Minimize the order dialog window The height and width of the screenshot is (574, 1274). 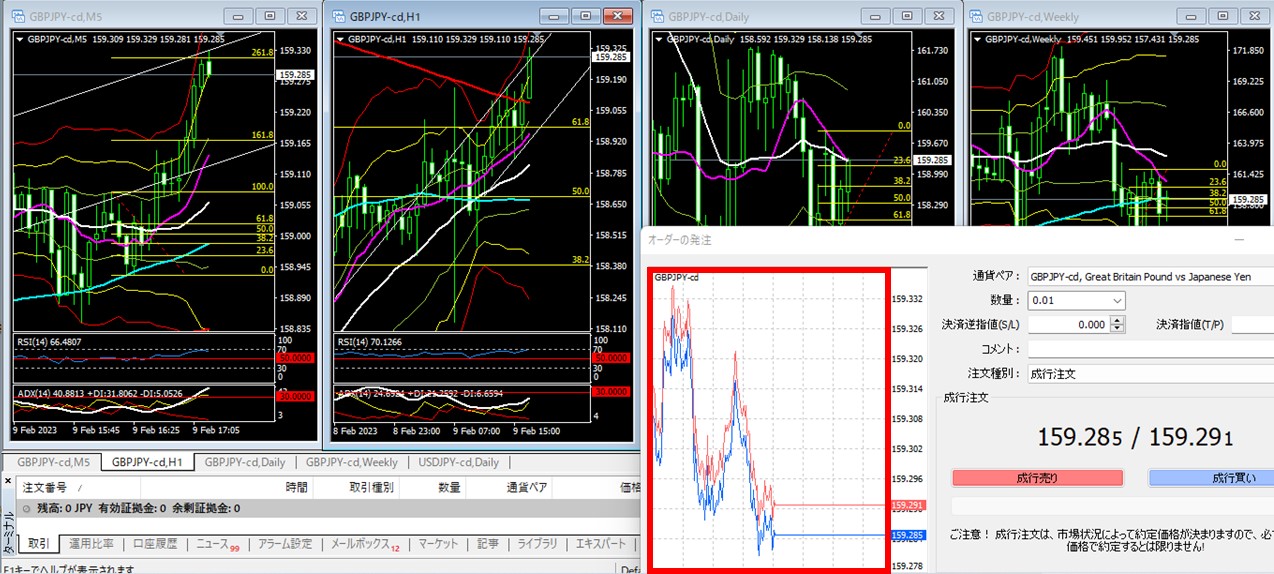[1240, 241]
